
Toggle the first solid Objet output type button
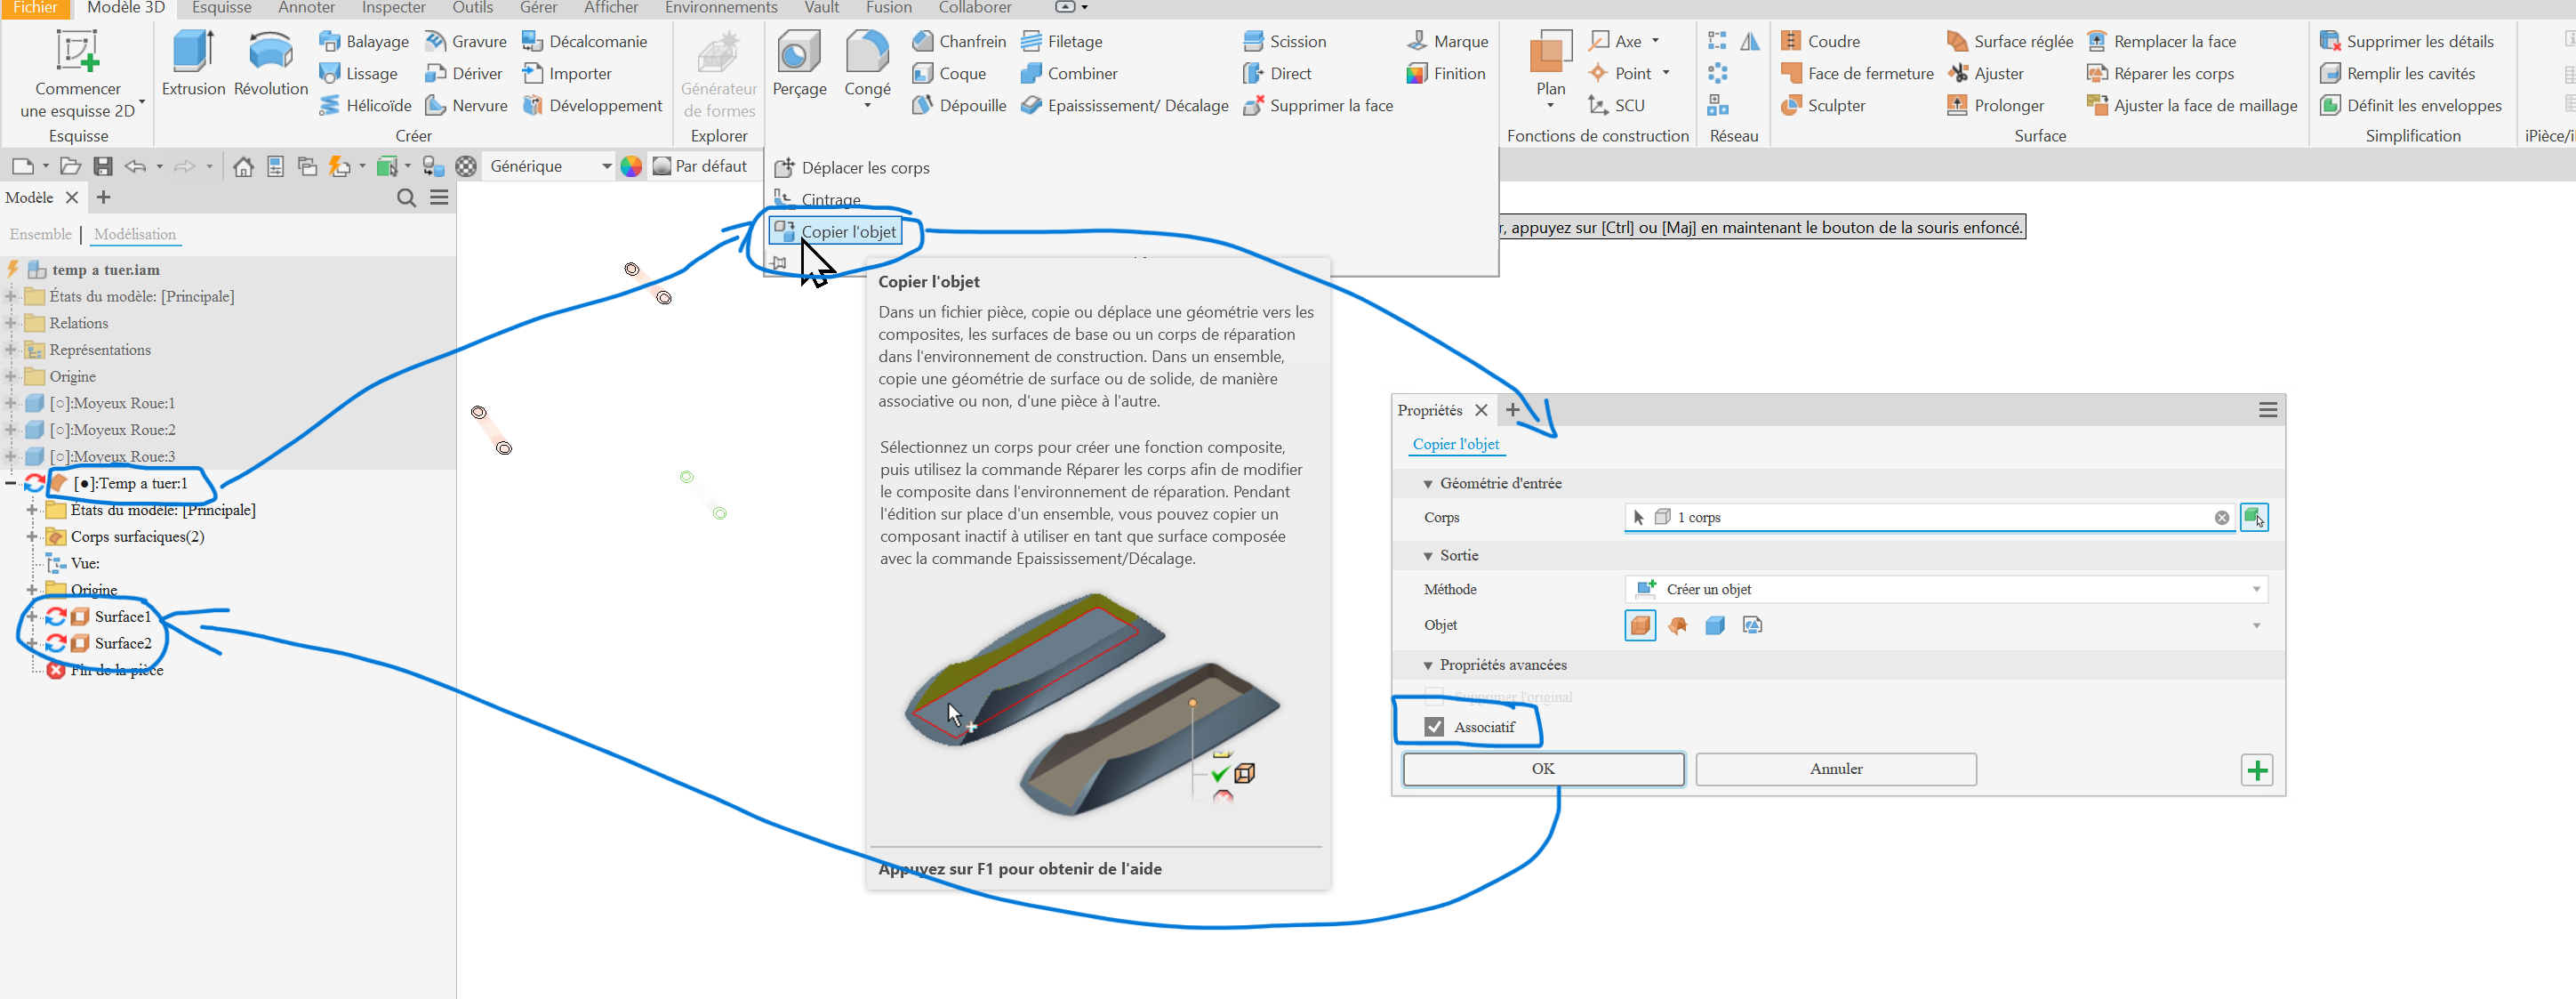[1640, 625]
